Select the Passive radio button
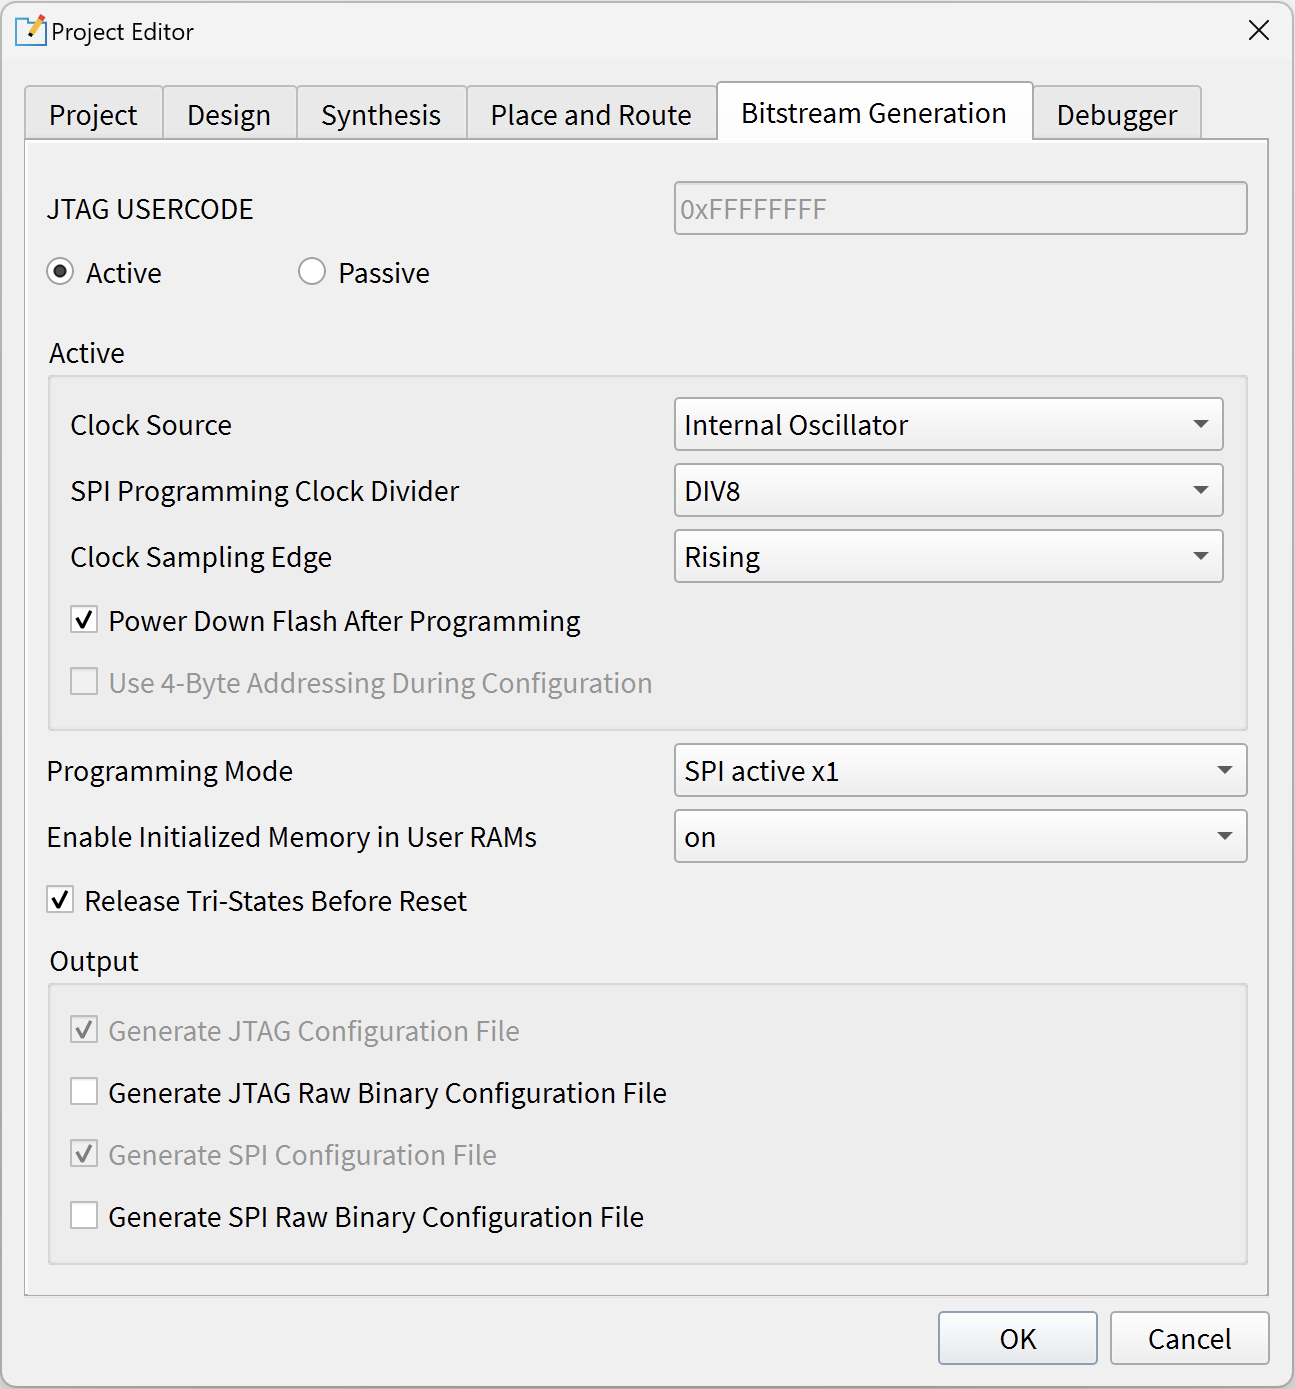This screenshot has height=1389, width=1295. [312, 272]
